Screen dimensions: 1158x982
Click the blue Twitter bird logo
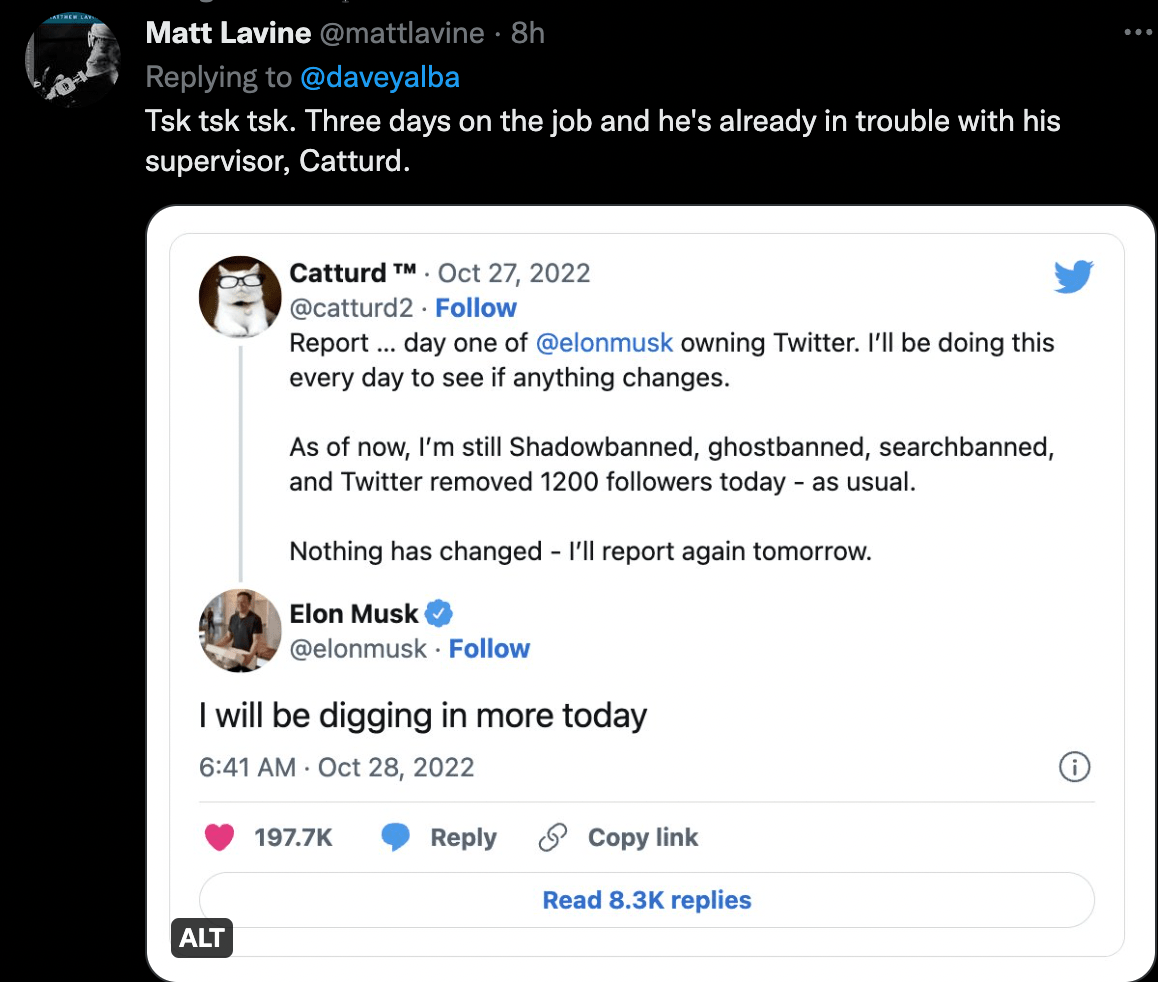coord(1074,277)
